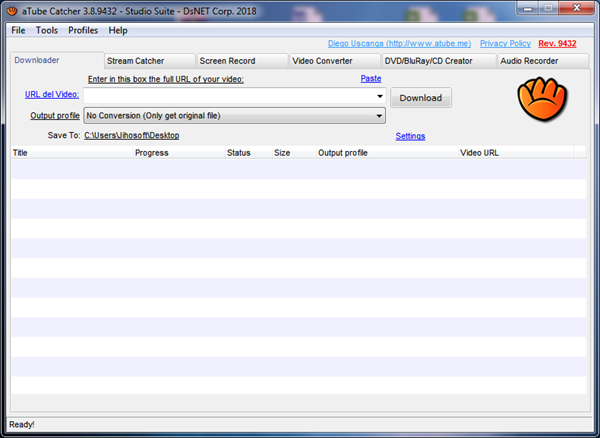Click the 'Enter in this box' instruction text

click(166, 79)
